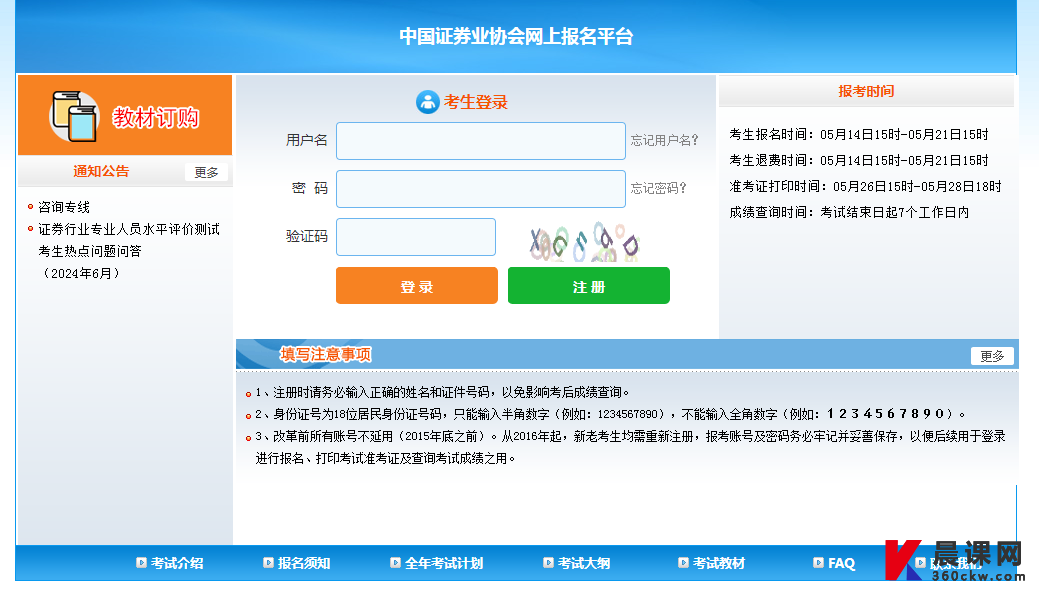Click 更多 in the 填写注意事项 header
The image size is (1039, 599).
[992, 356]
